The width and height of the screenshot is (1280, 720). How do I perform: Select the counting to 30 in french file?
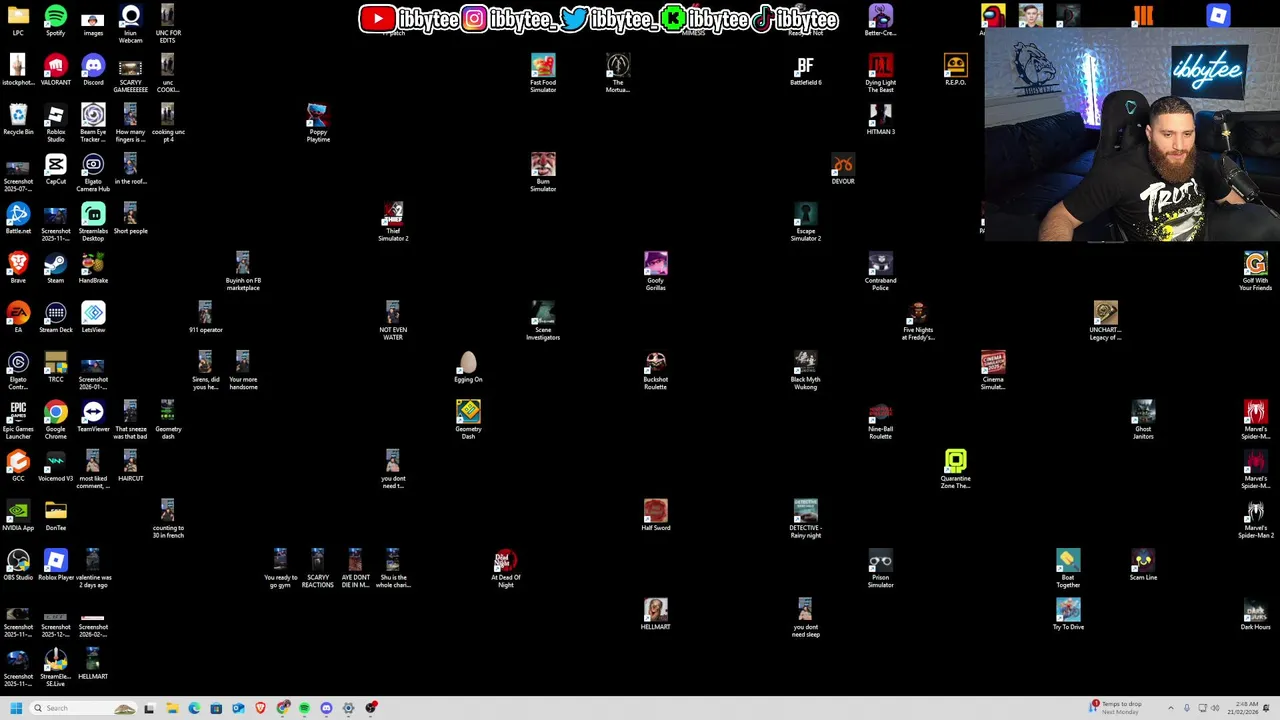point(168,518)
